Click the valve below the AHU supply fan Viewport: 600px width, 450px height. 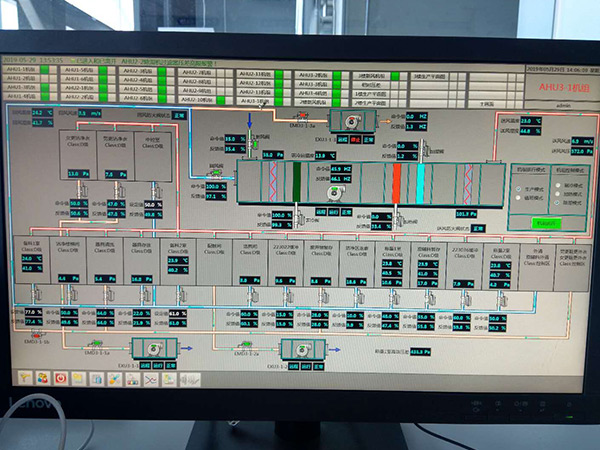point(300,218)
